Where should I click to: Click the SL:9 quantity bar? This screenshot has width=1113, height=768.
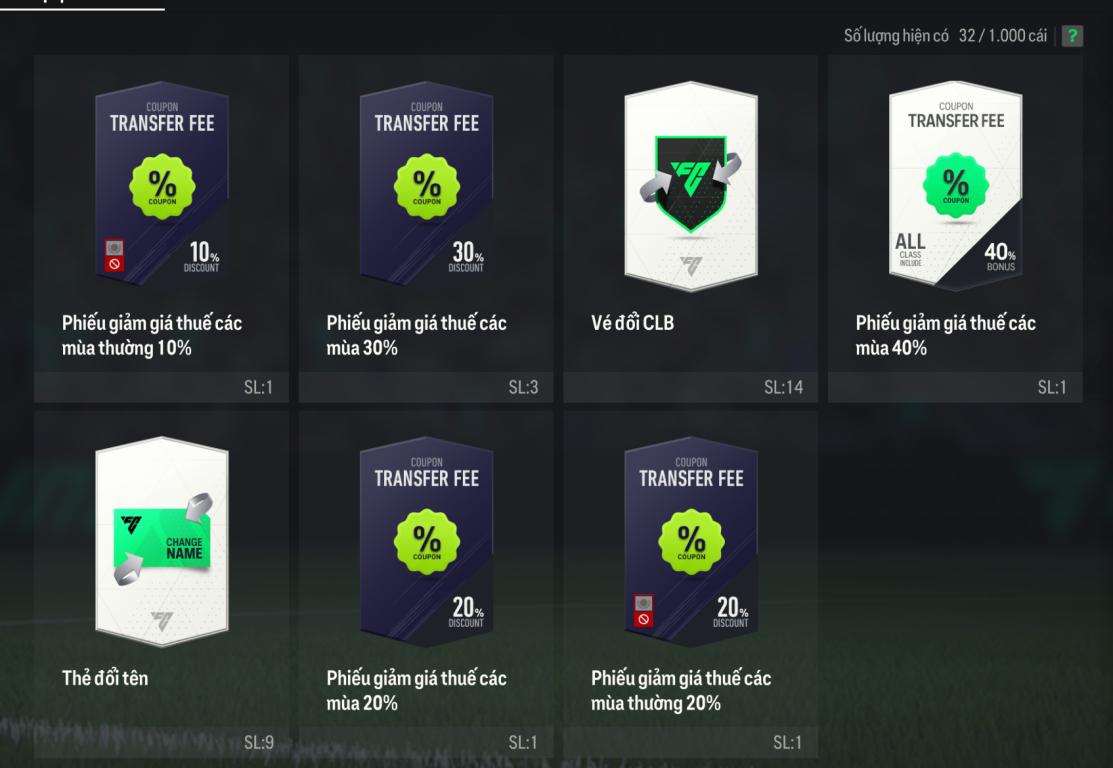click(162, 742)
